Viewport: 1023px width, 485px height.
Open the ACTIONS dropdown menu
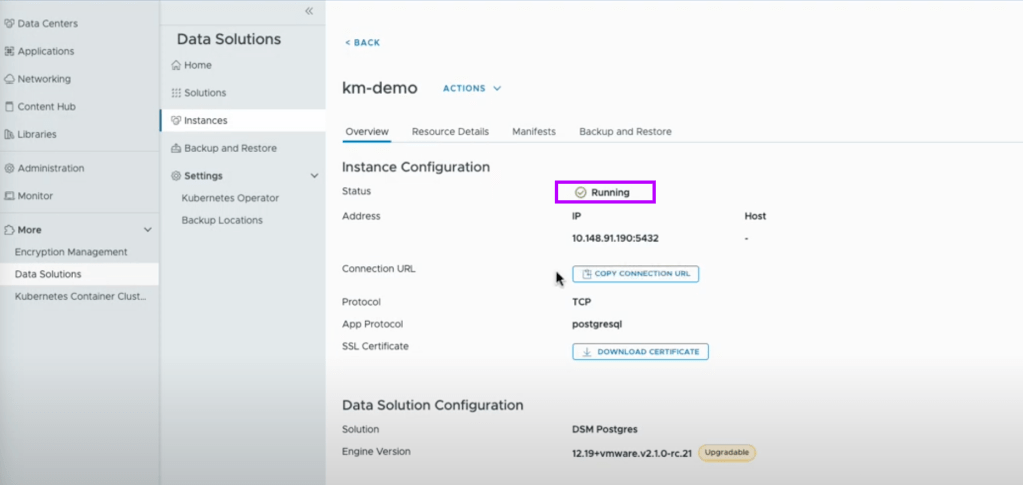pyautogui.click(x=471, y=88)
